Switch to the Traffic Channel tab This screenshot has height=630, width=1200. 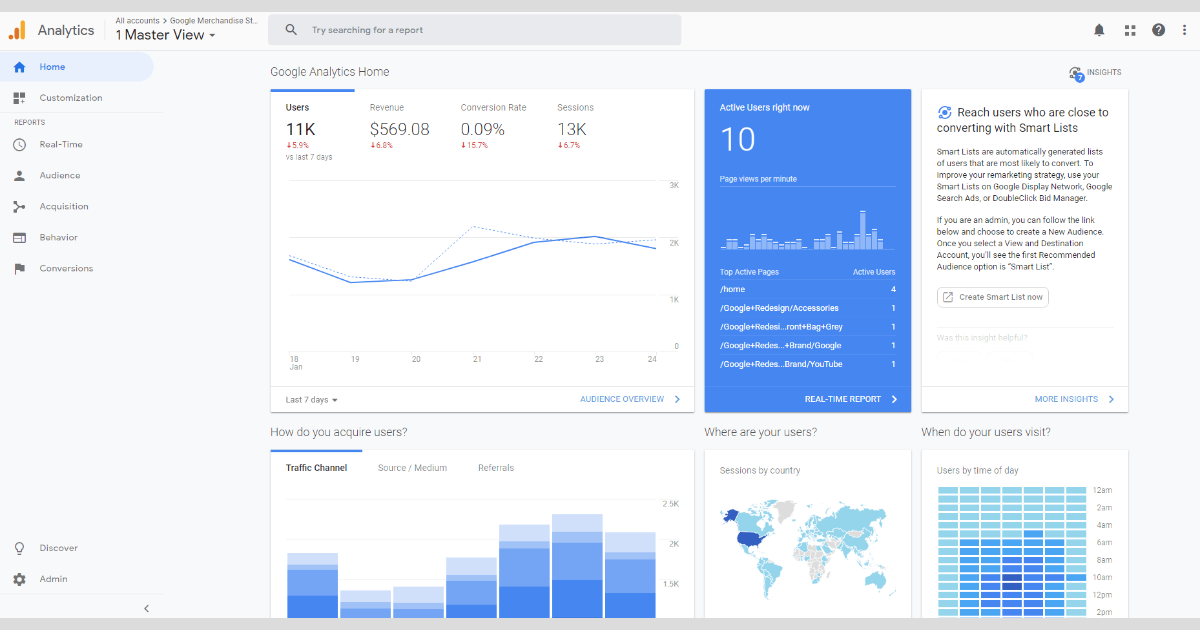(316, 468)
